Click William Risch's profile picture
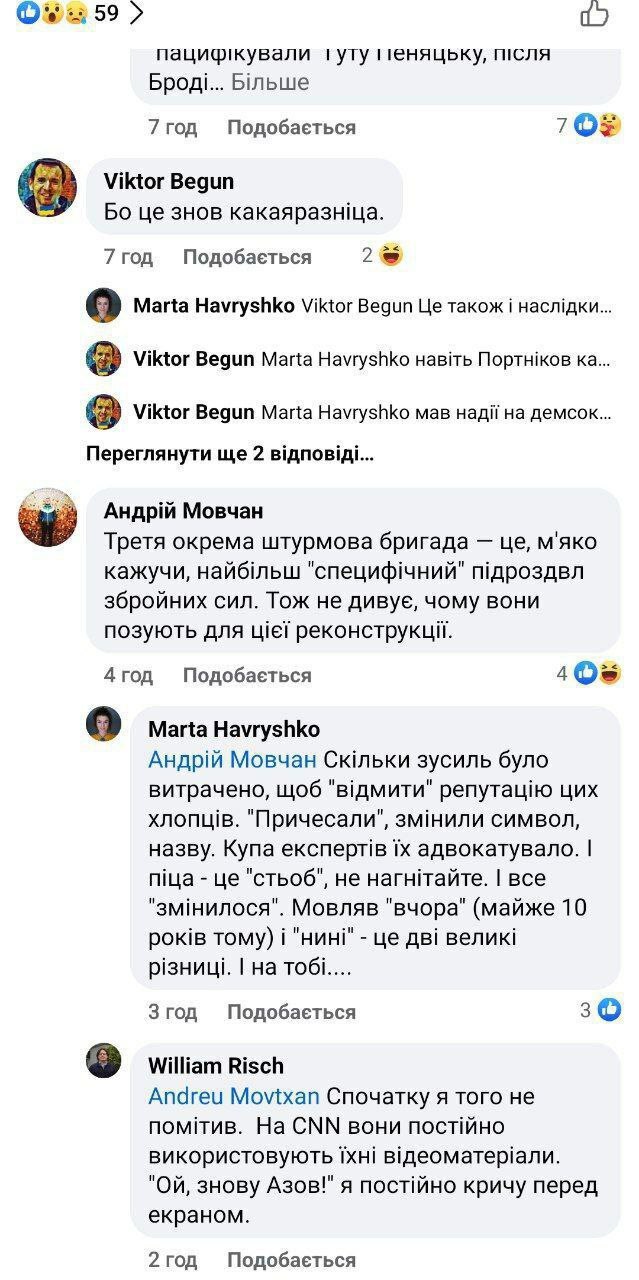This screenshot has width=639, height=1280. (x=103, y=1060)
